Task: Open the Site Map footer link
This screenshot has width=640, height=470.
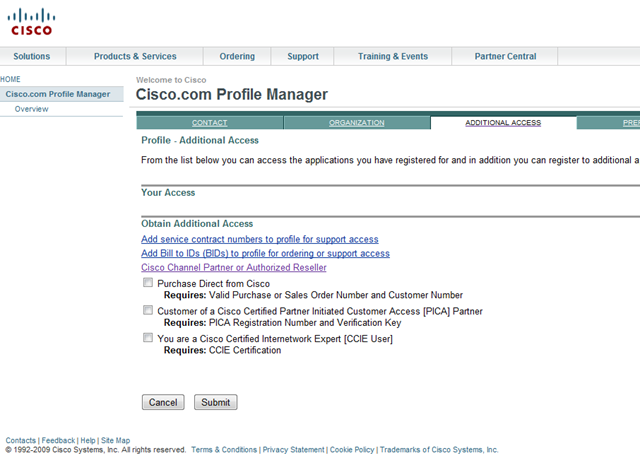Action: coord(116,440)
